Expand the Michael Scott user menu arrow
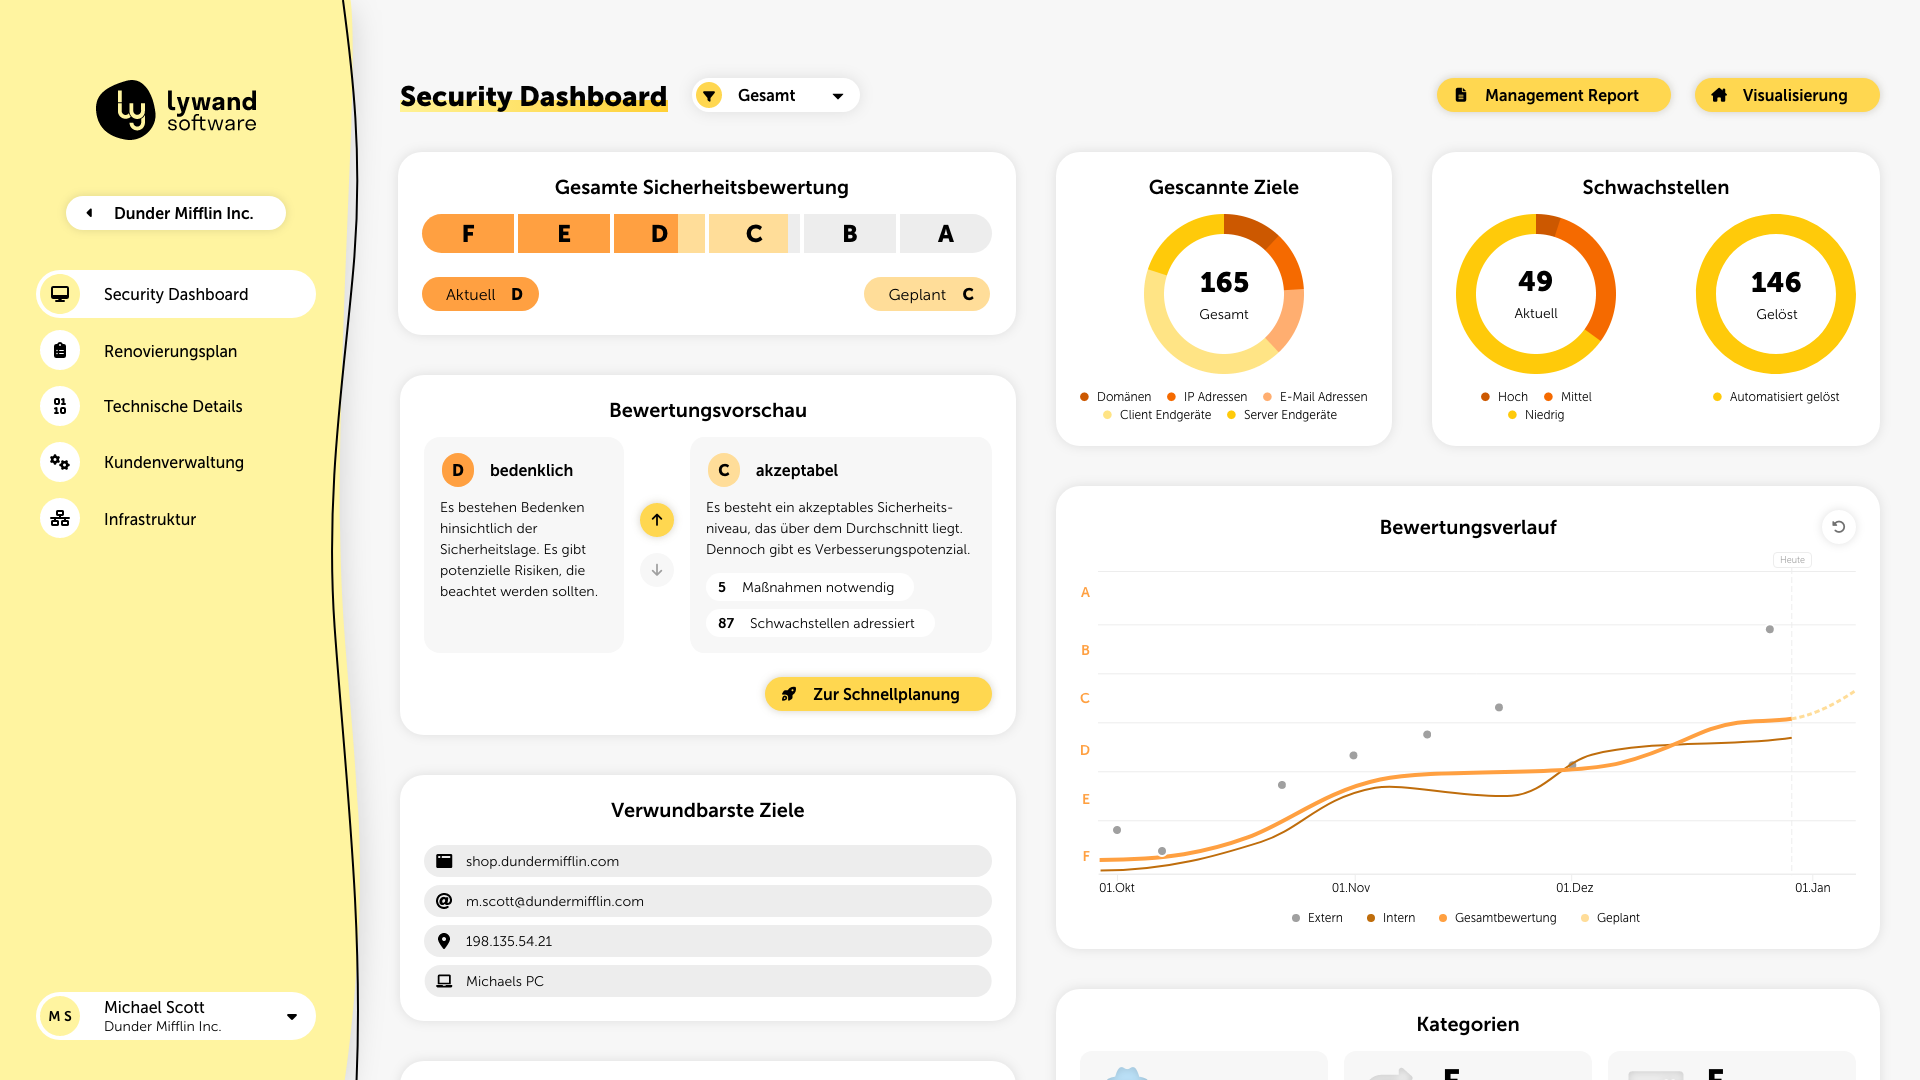 pyautogui.click(x=292, y=1017)
